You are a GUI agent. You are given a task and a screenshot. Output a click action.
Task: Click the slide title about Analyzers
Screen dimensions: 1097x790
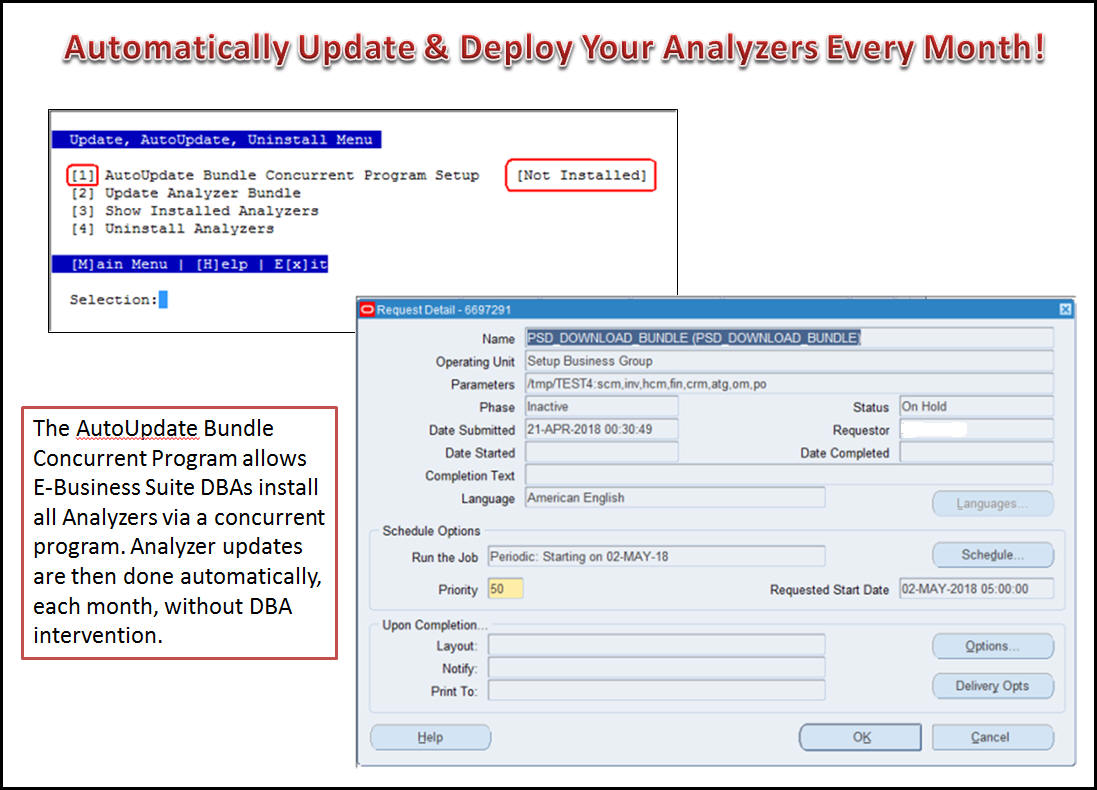pyautogui.click(x=554, y=48)
